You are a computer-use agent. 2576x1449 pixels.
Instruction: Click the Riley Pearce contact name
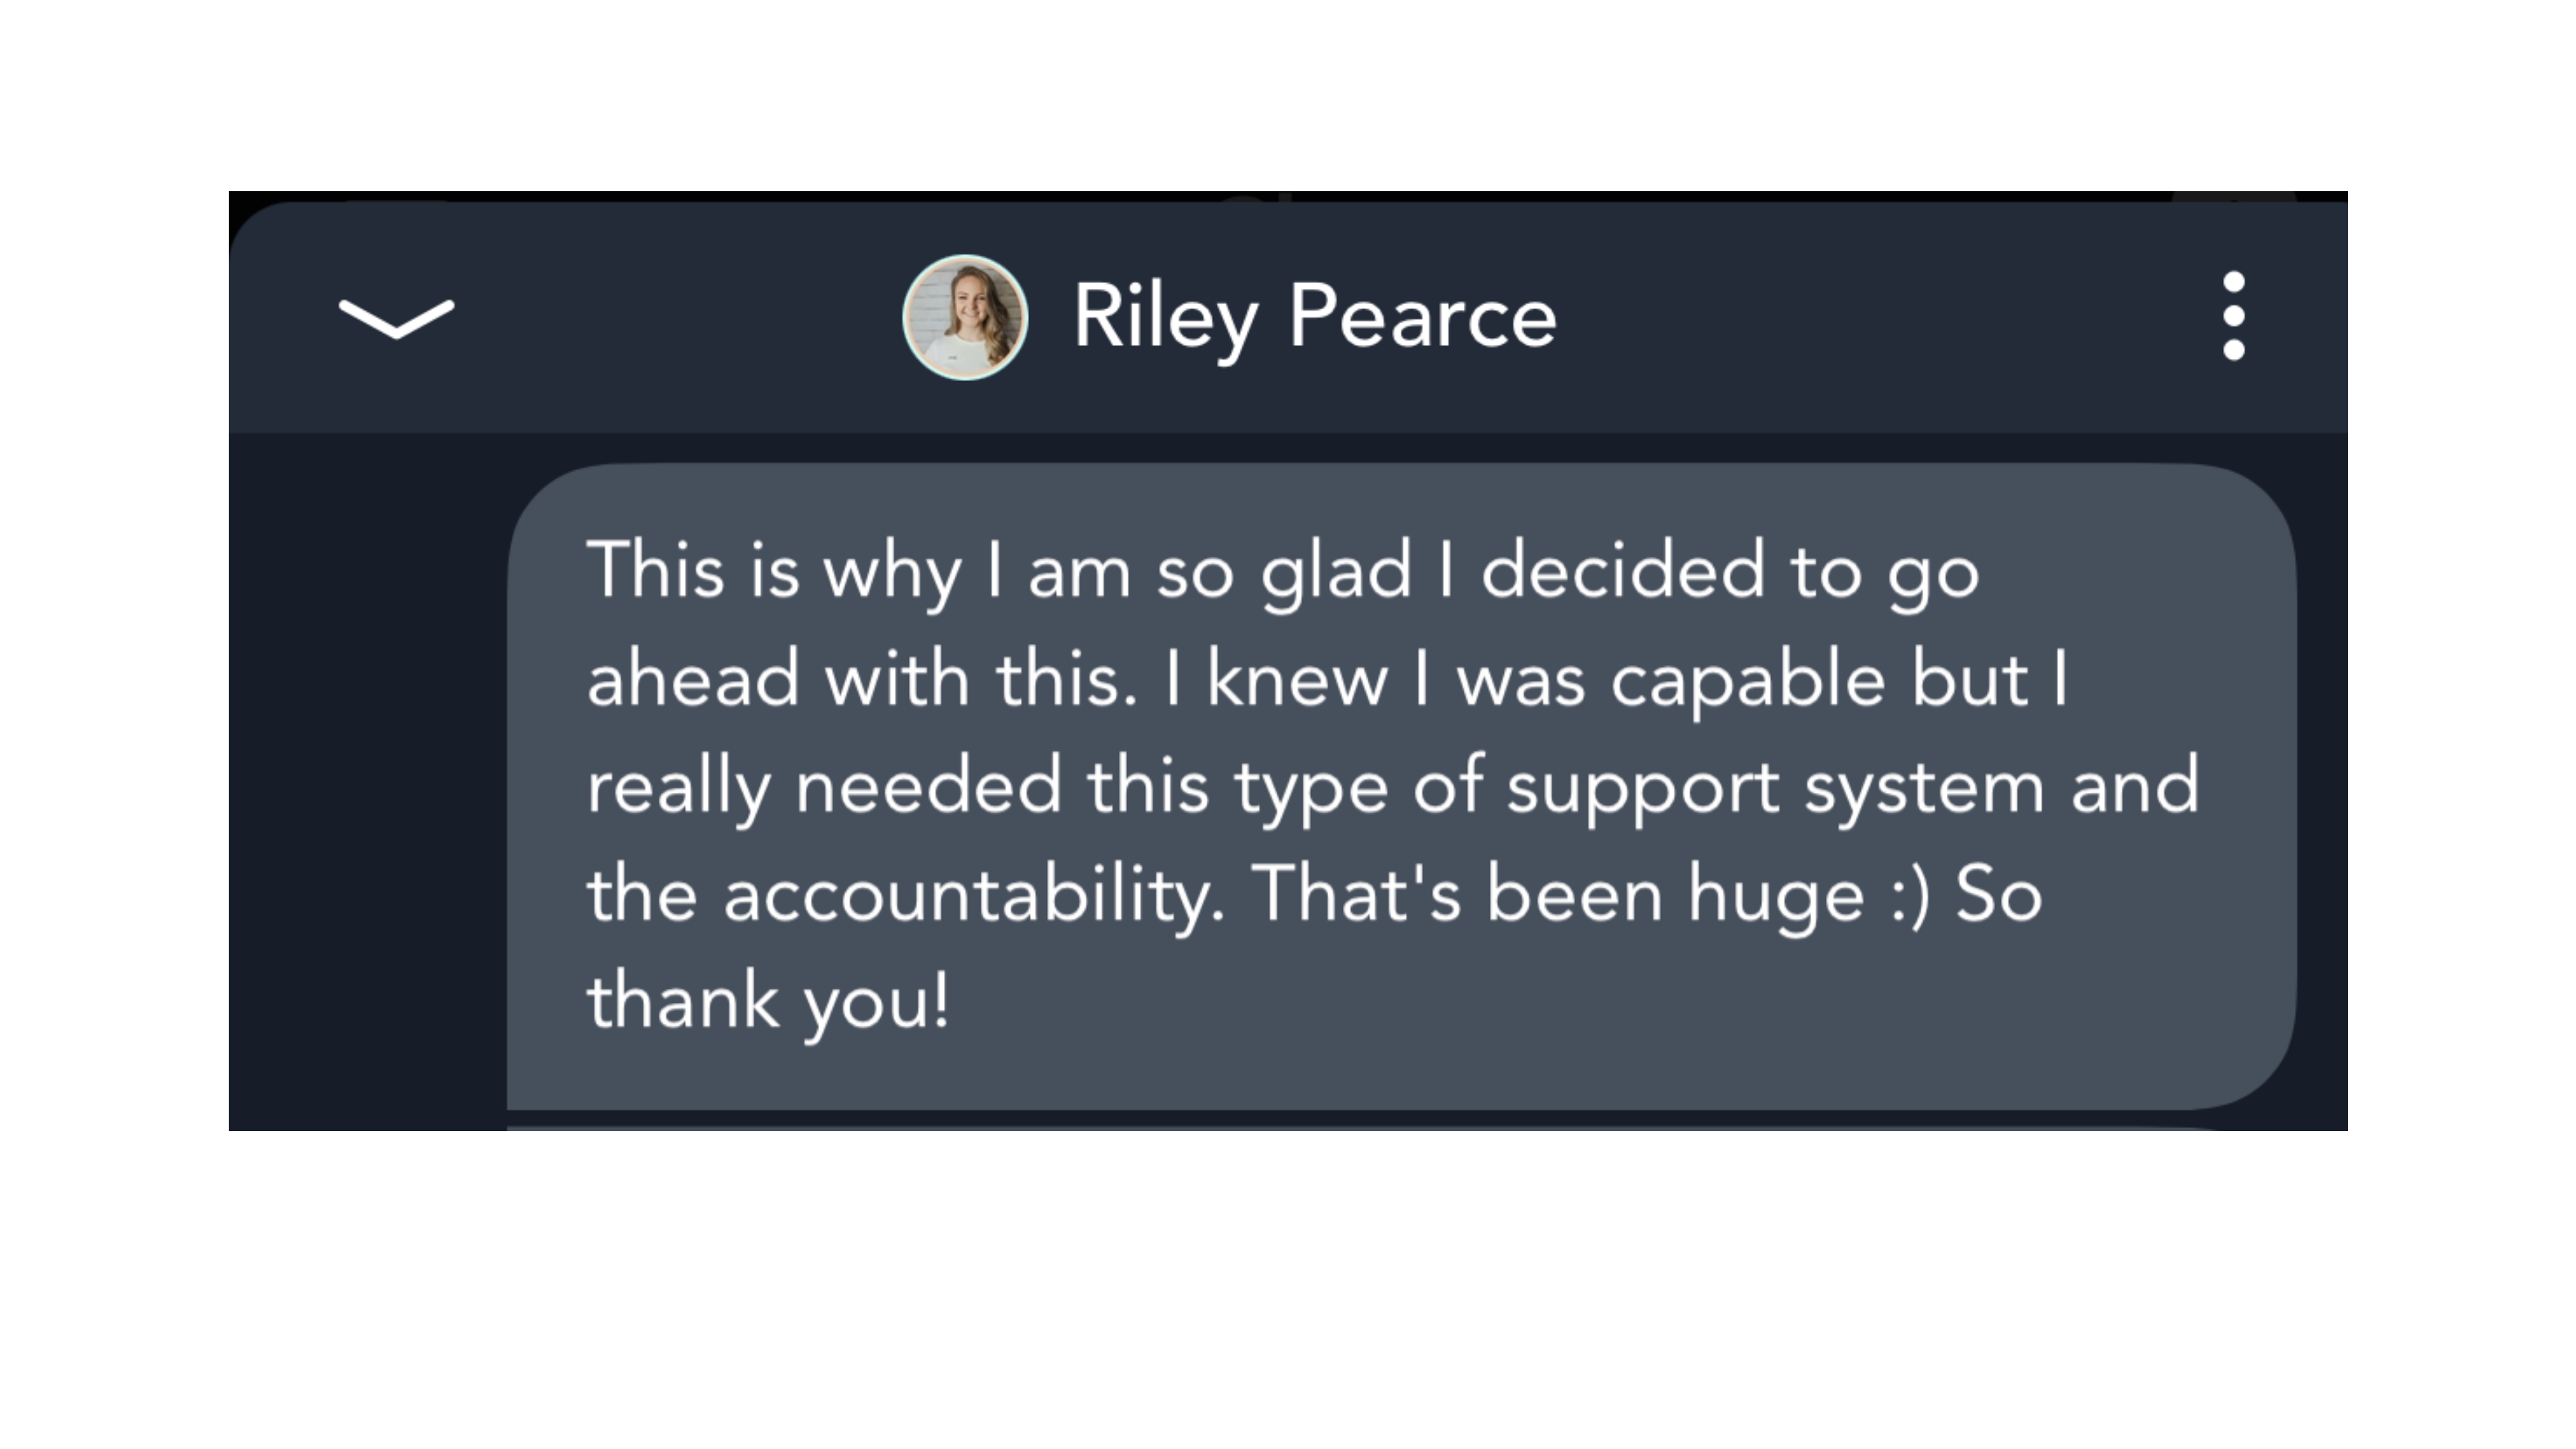[1314, 317]
